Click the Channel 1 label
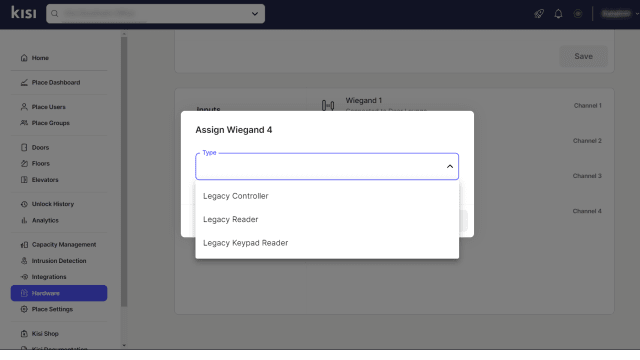Viewport: 640px width, 360px height. click(587, 106)
